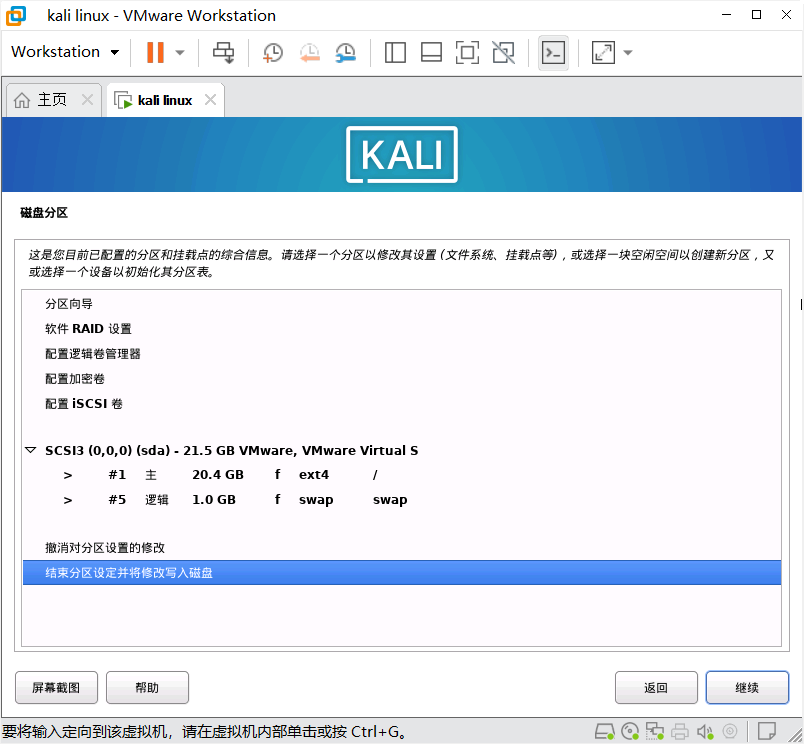Image resolution: width=804 pixels, height=744 pixels.
Task: Take a snapshot of the virtual machine
Action: [272, 52]
